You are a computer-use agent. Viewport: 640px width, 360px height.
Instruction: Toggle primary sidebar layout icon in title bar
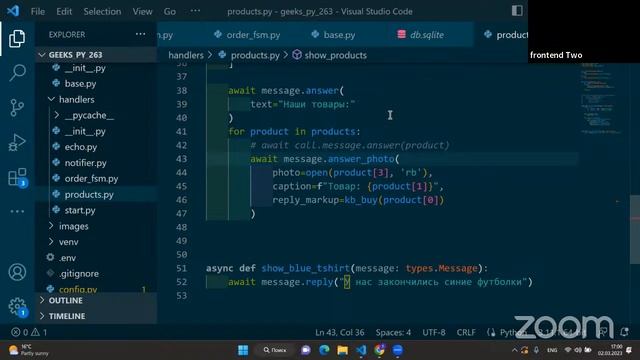517,11
